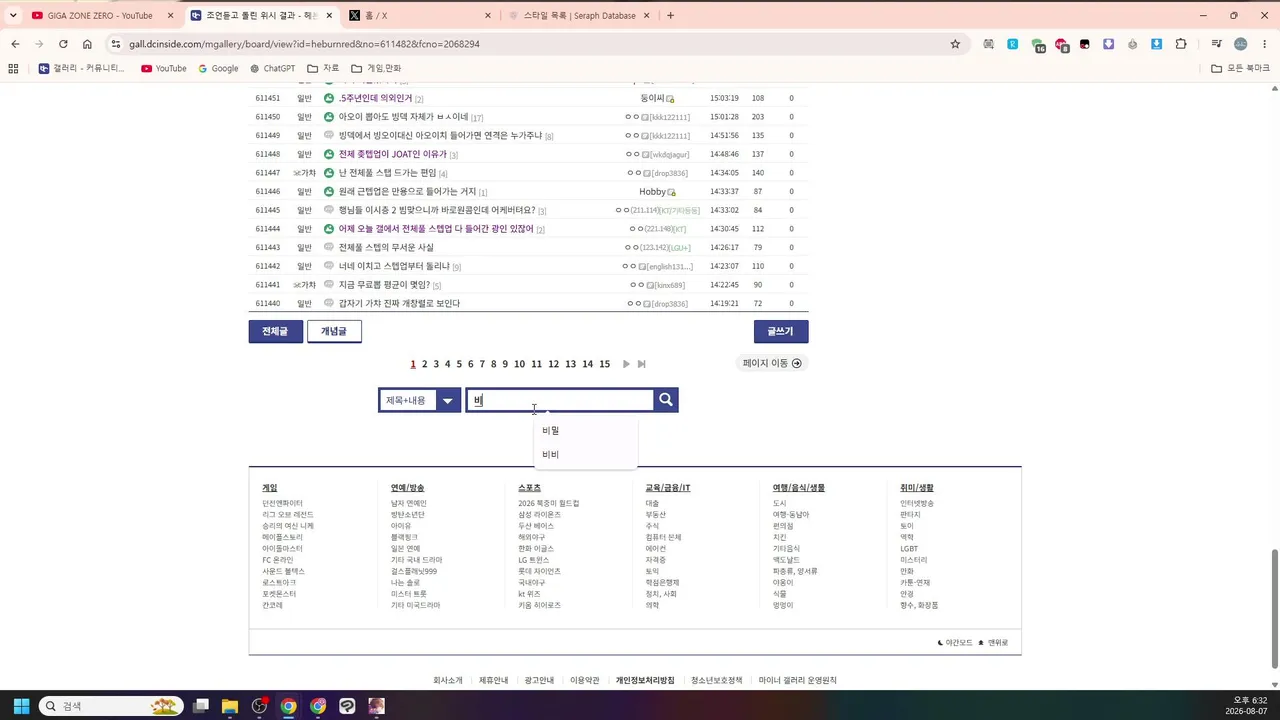Open OBS Studio from the taskbar
The image size is (1280, 720).
point(259,706)
